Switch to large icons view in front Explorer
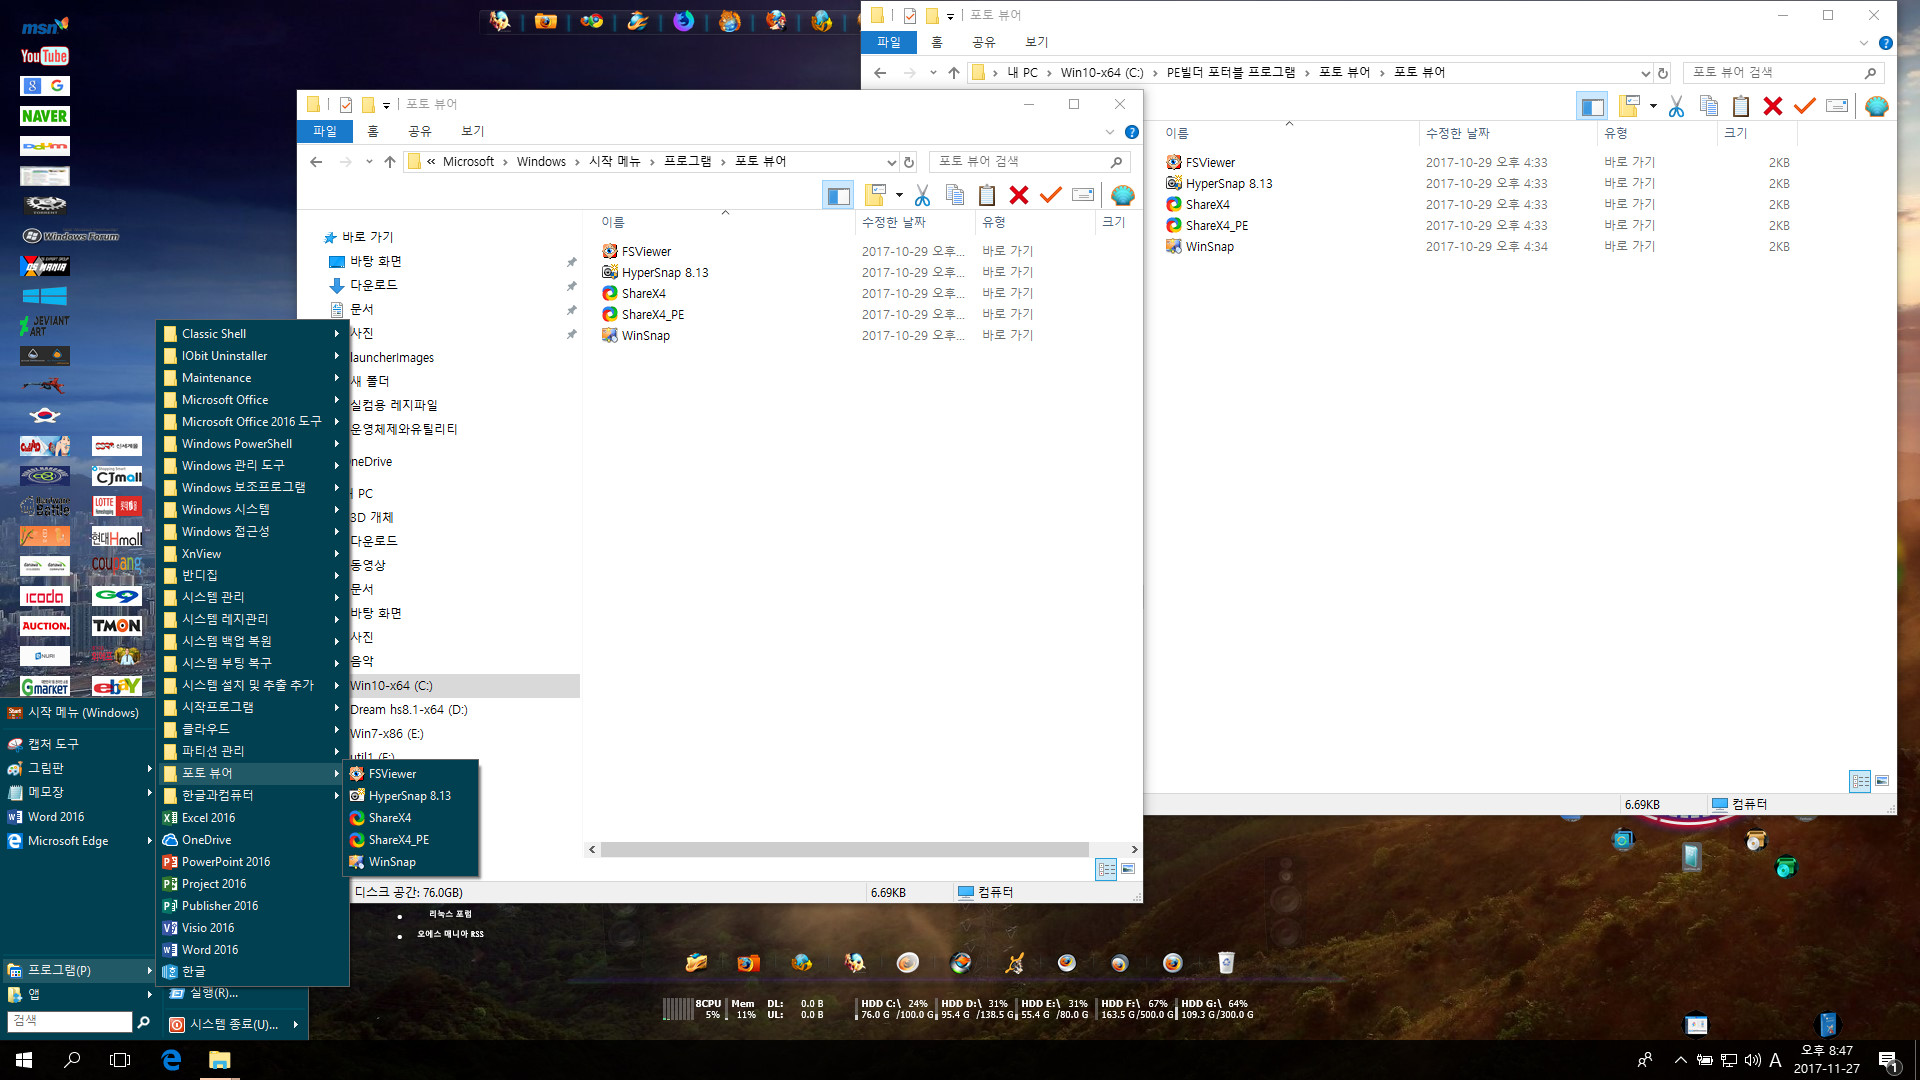This screenshot has width=1920, height=1080. click(1128, 869)
